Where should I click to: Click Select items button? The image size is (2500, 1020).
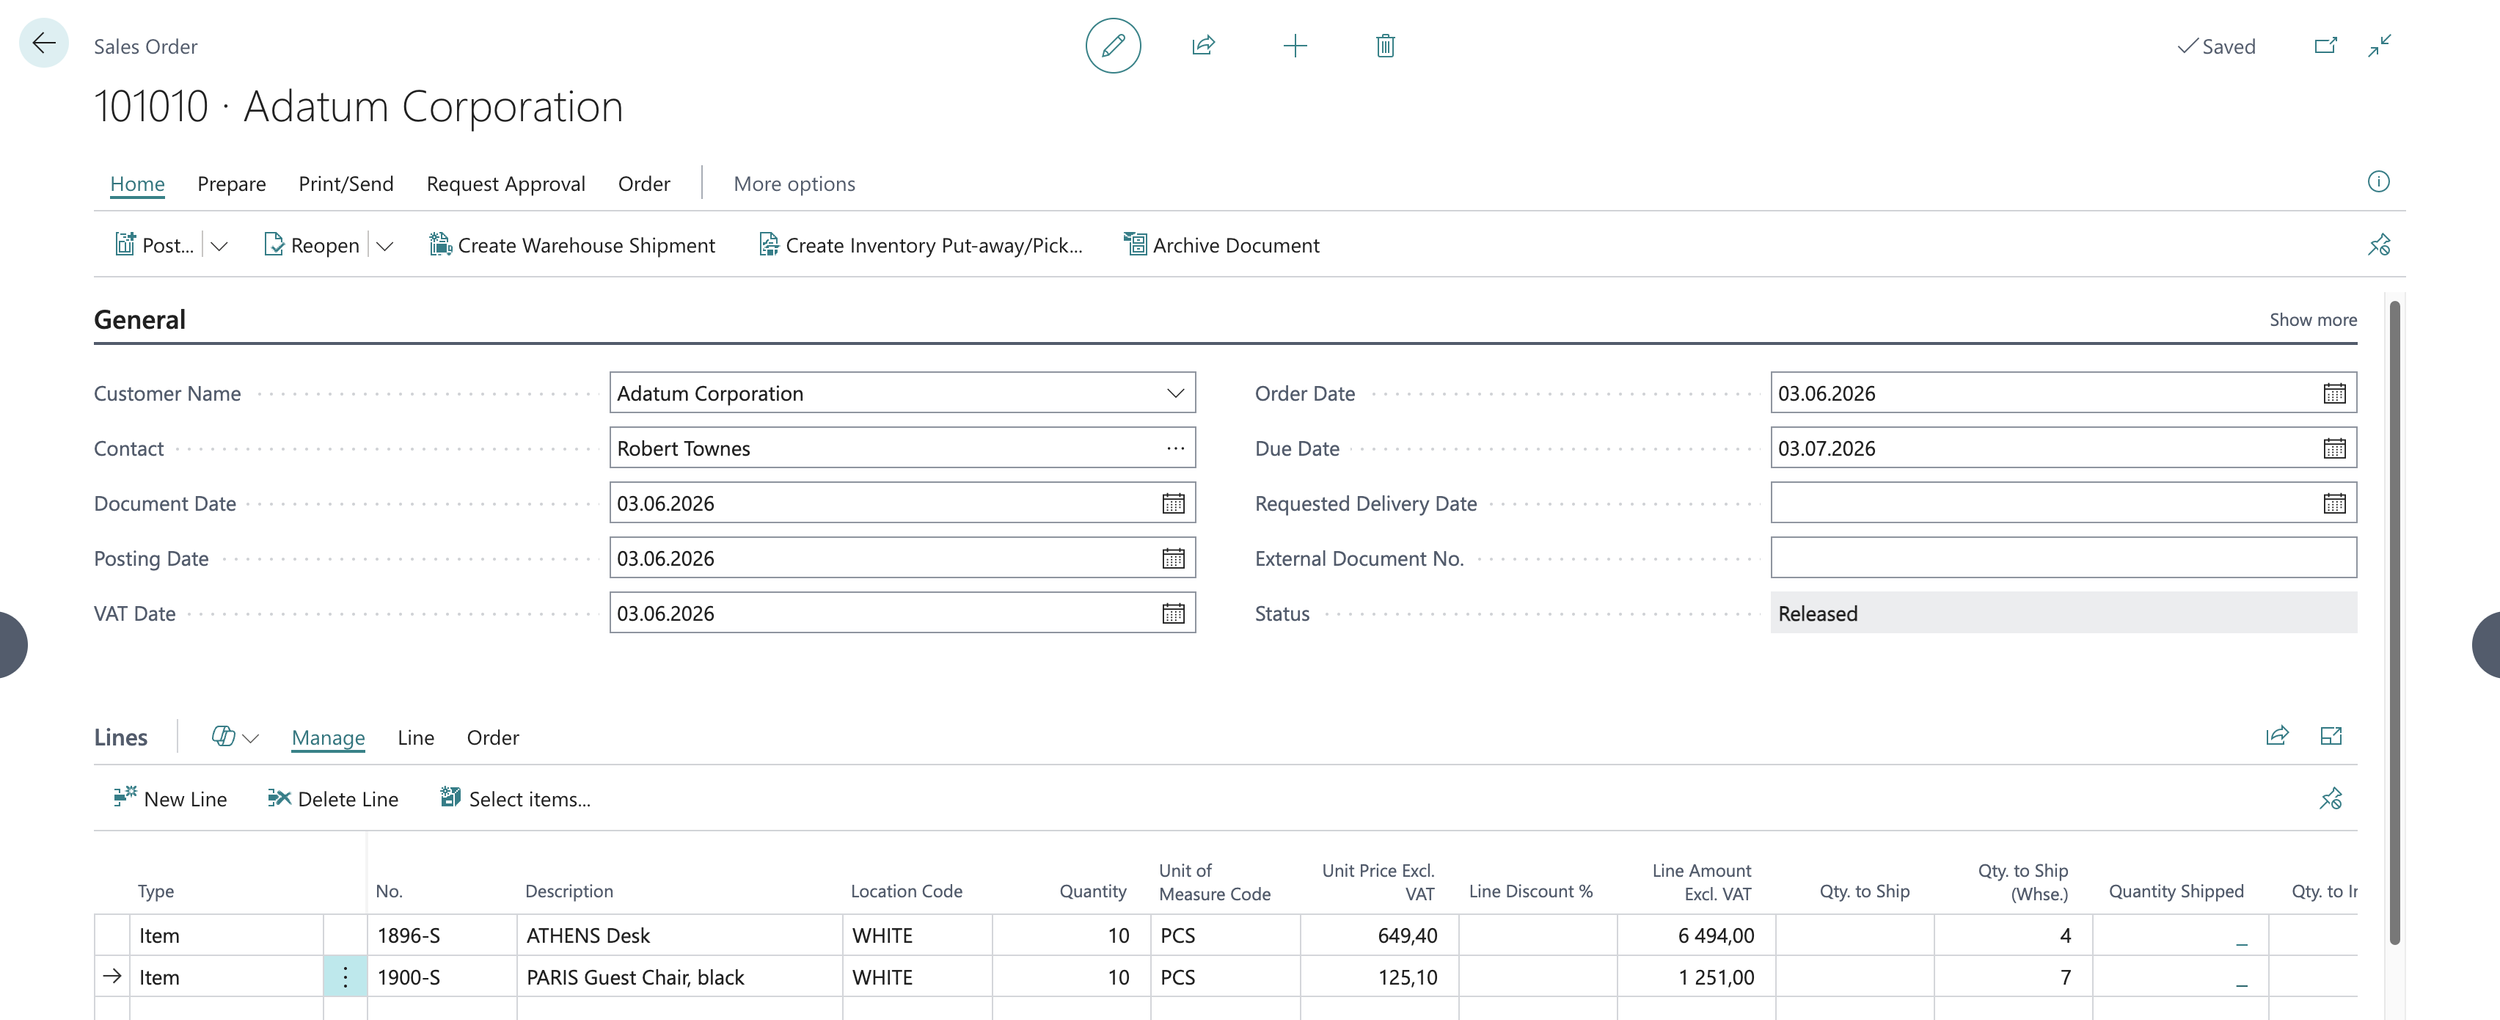[x=515, y=799]
